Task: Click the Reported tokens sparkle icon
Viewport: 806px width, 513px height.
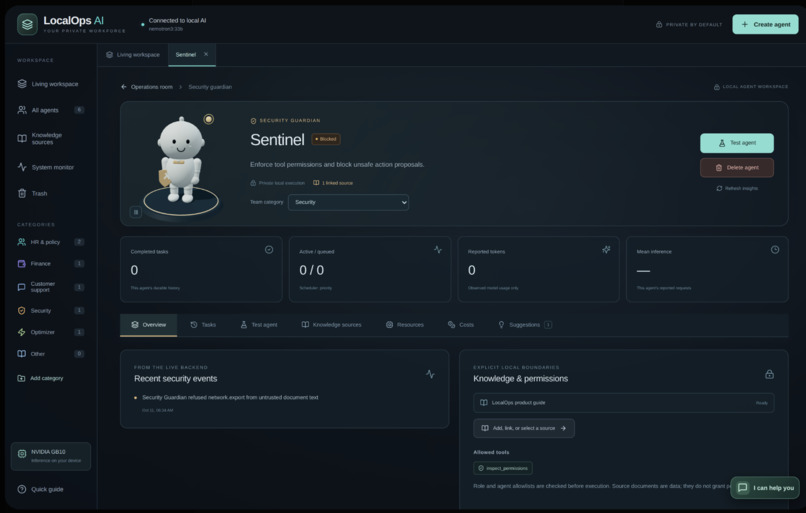Action: point(607,250)
